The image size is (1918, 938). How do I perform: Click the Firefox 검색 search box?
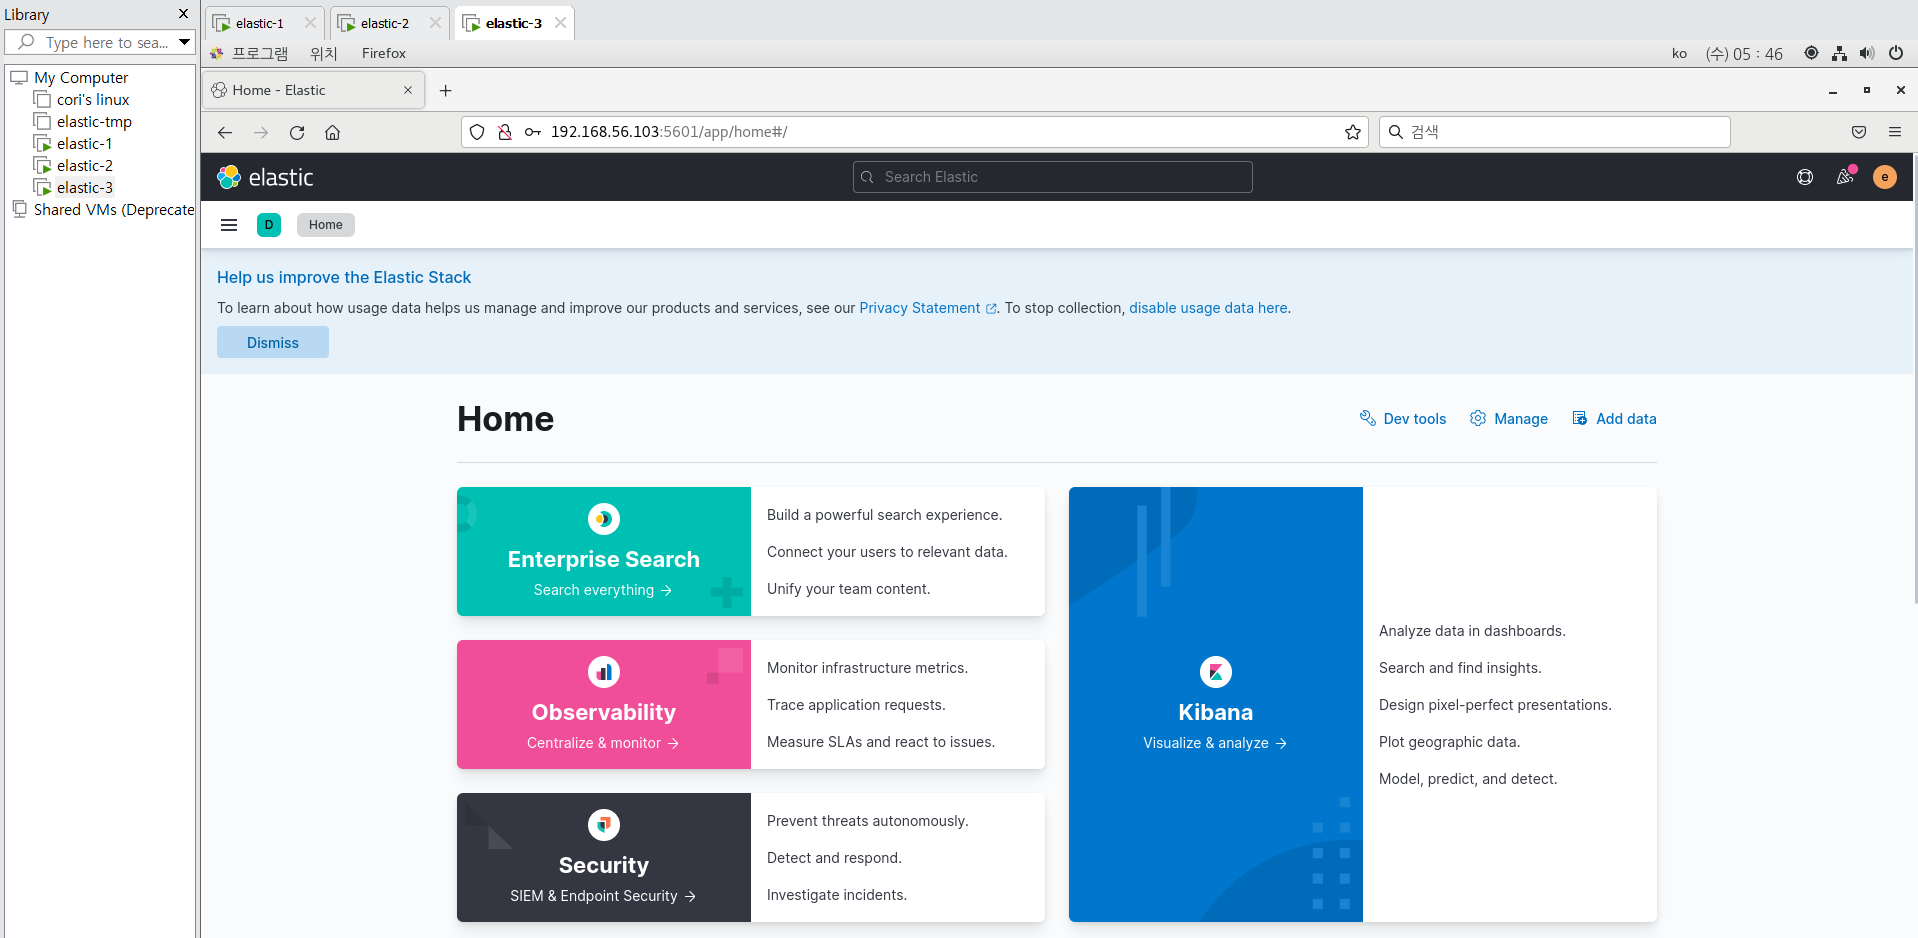click(x=1554, y=132)
